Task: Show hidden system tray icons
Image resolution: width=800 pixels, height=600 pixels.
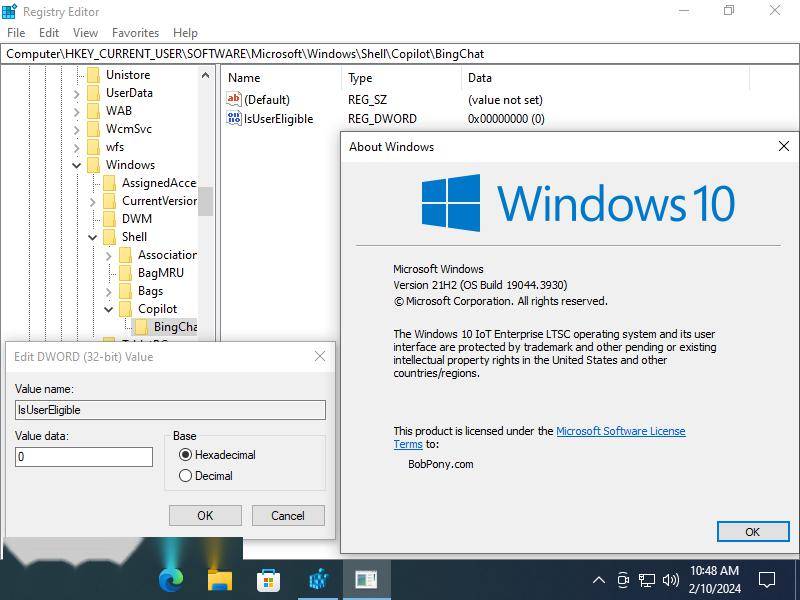Action: pyautogui.click(x=599, y=580)
